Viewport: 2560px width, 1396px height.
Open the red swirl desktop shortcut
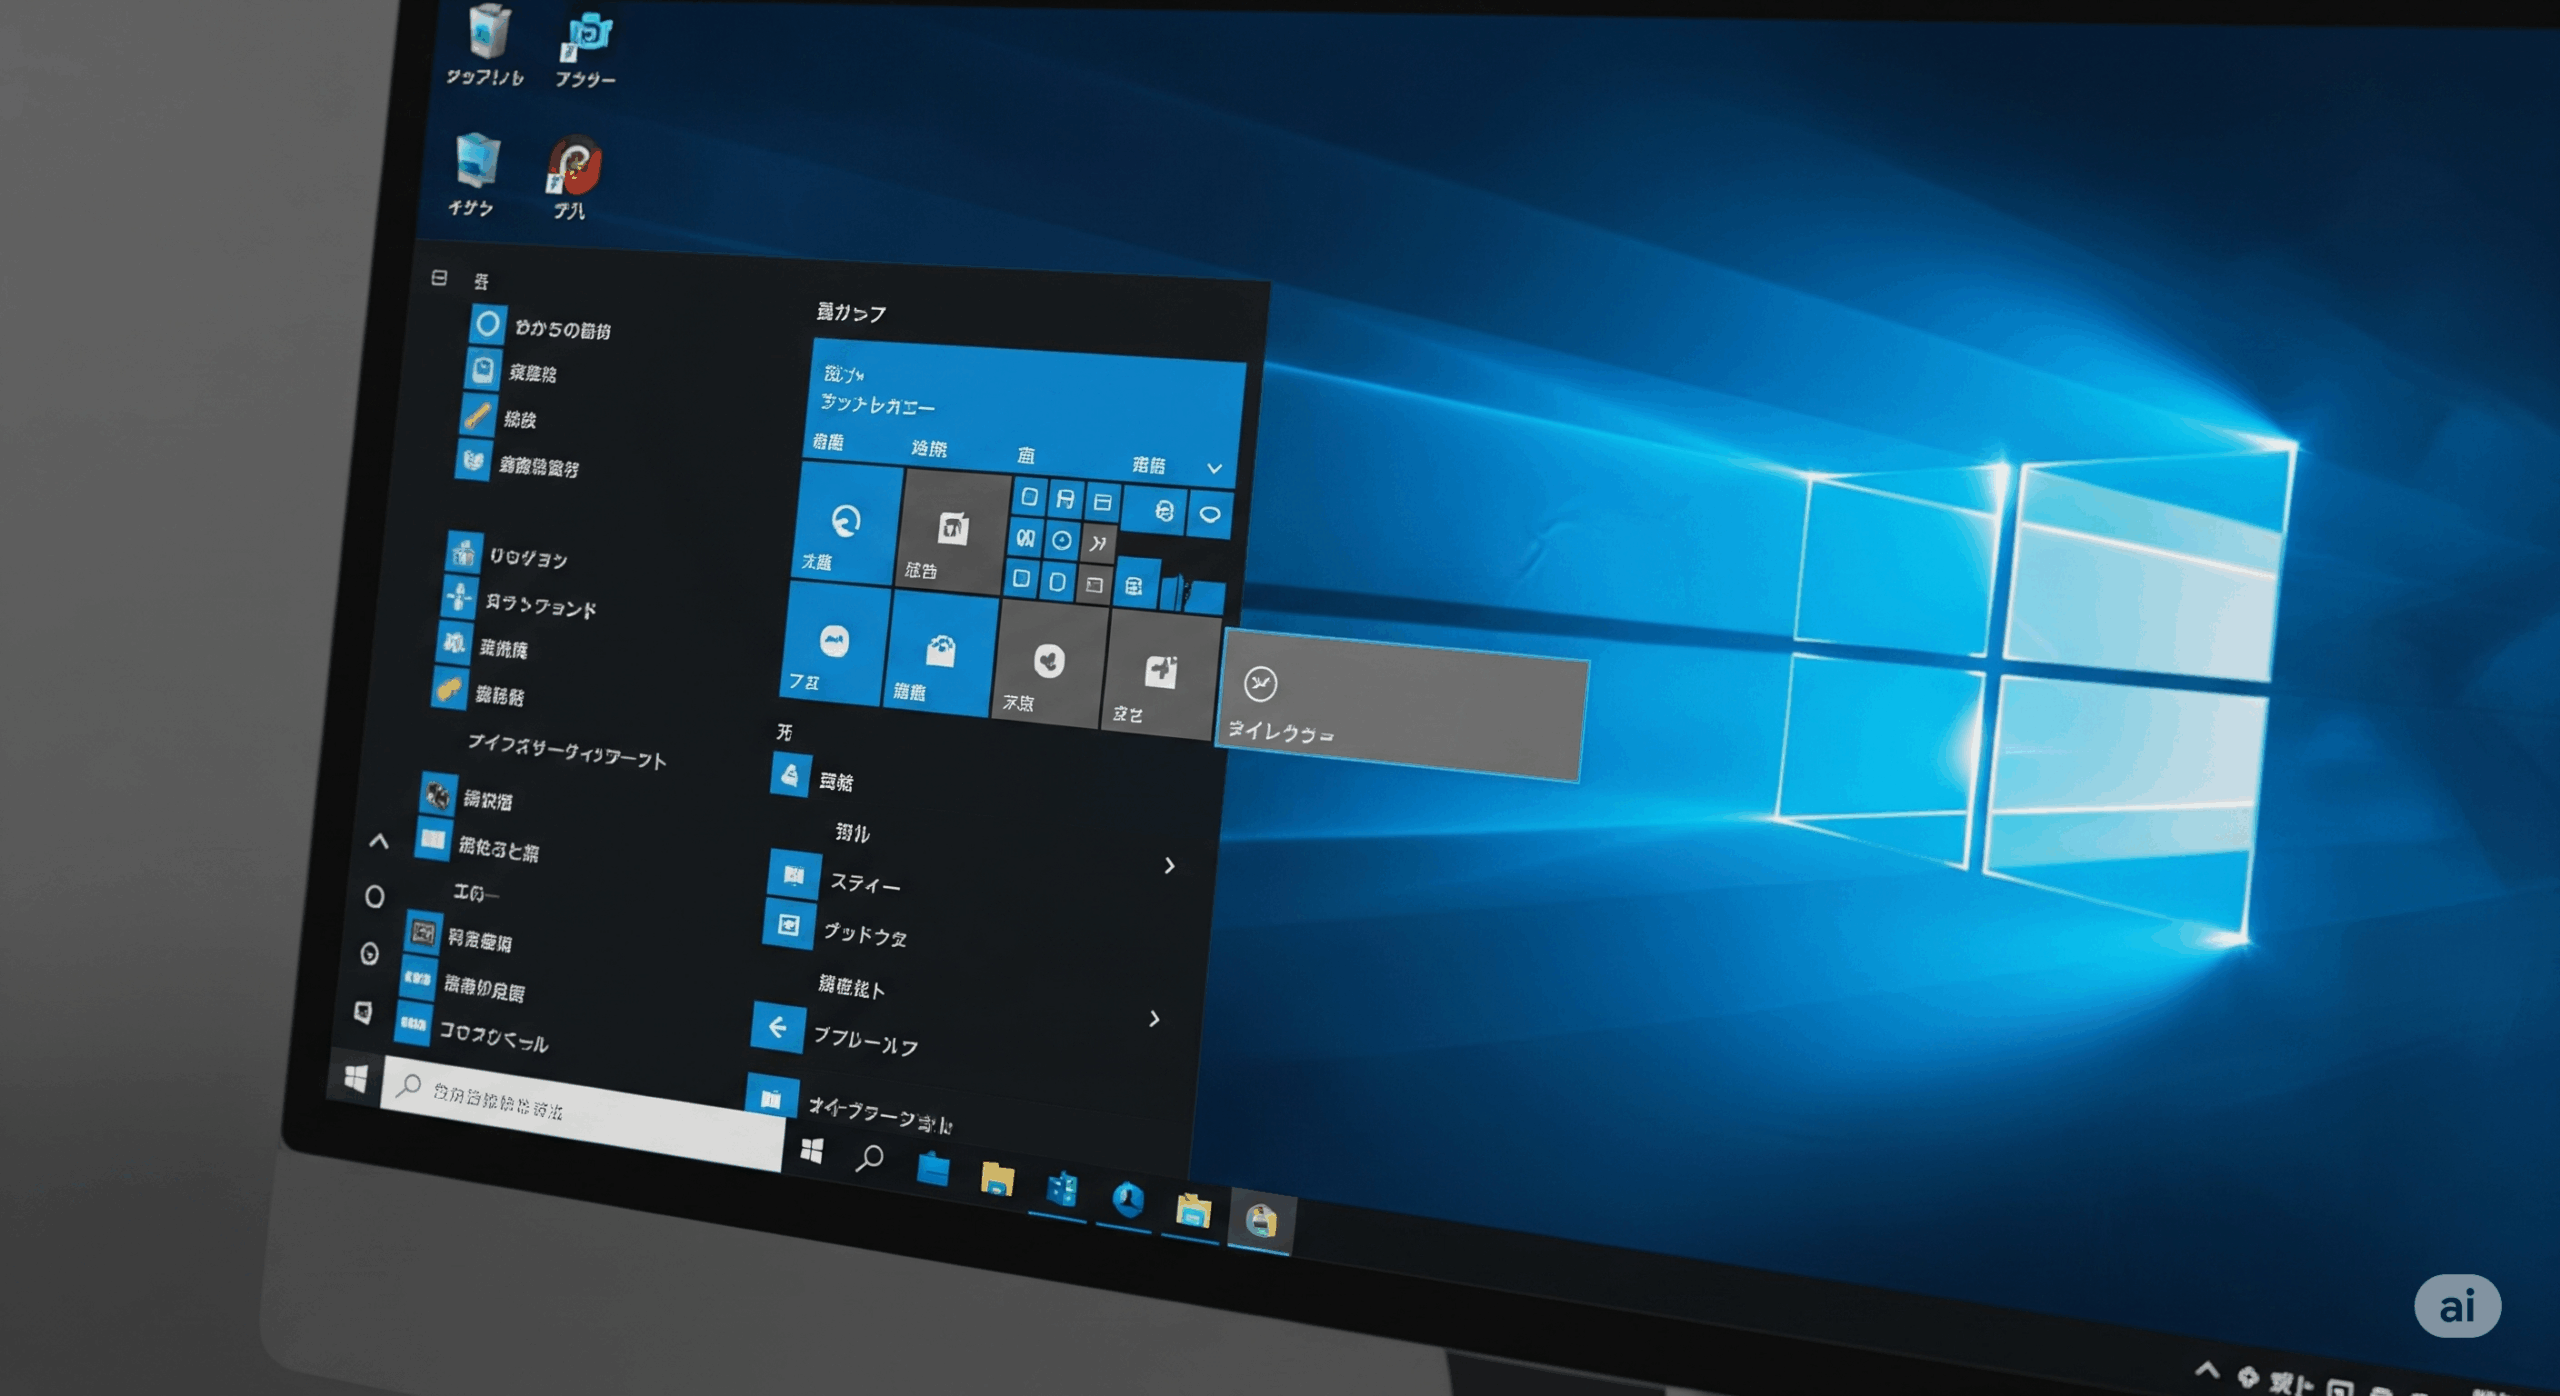pyautogui.click(x=574, y=165)
